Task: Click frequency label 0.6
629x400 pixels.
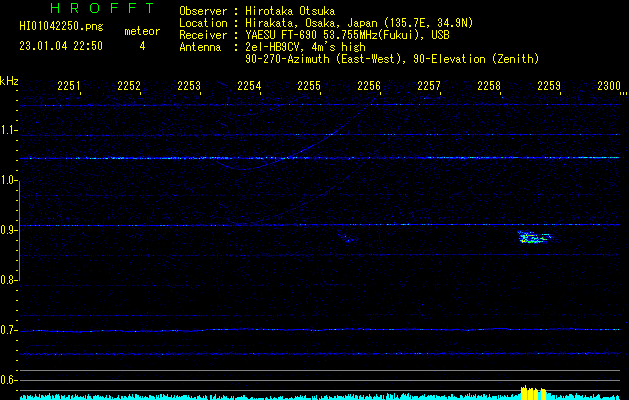Action: [x=8, y=380]
